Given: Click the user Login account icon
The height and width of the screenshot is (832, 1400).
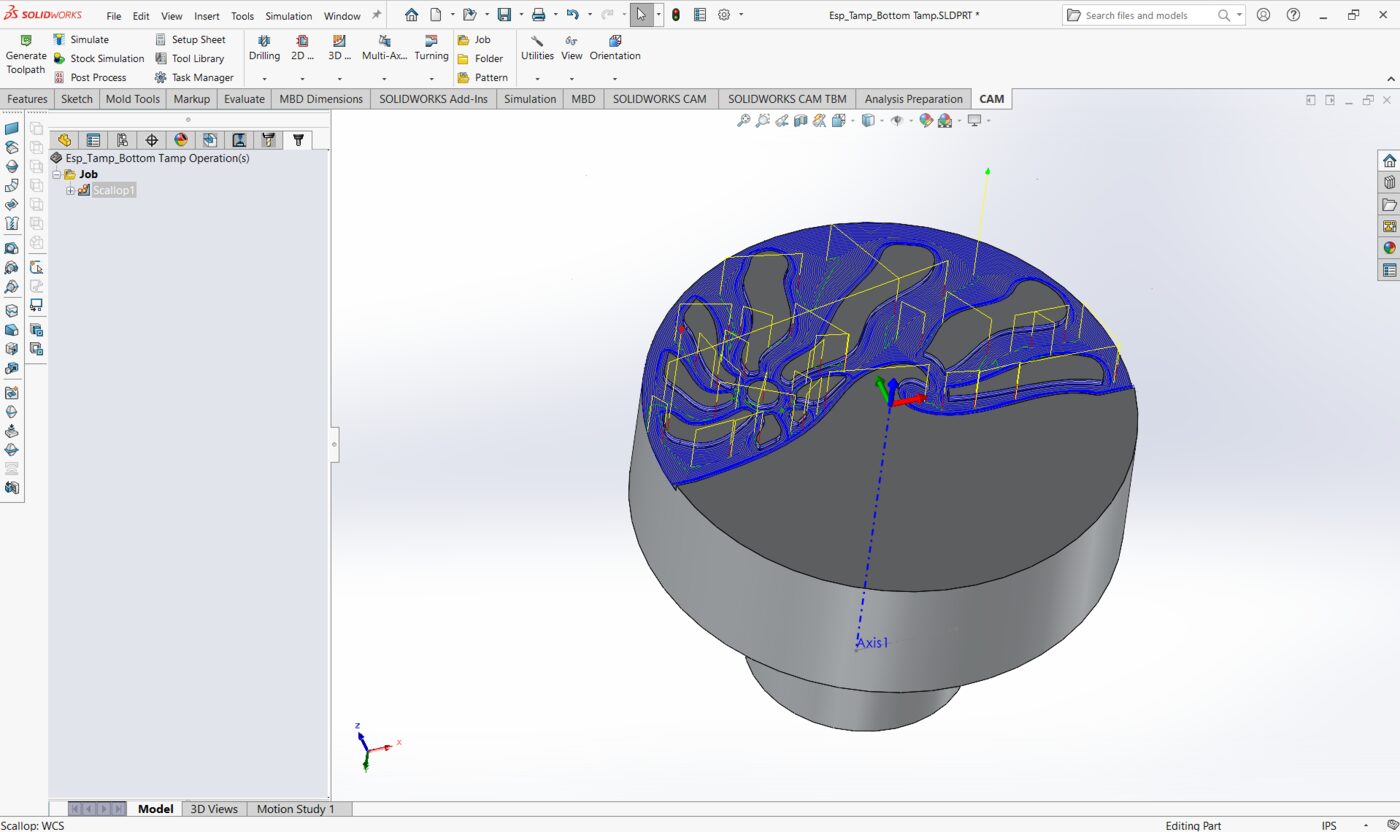Looking at the screenshot, I should pyautogui.click(x=1264, y=15).
